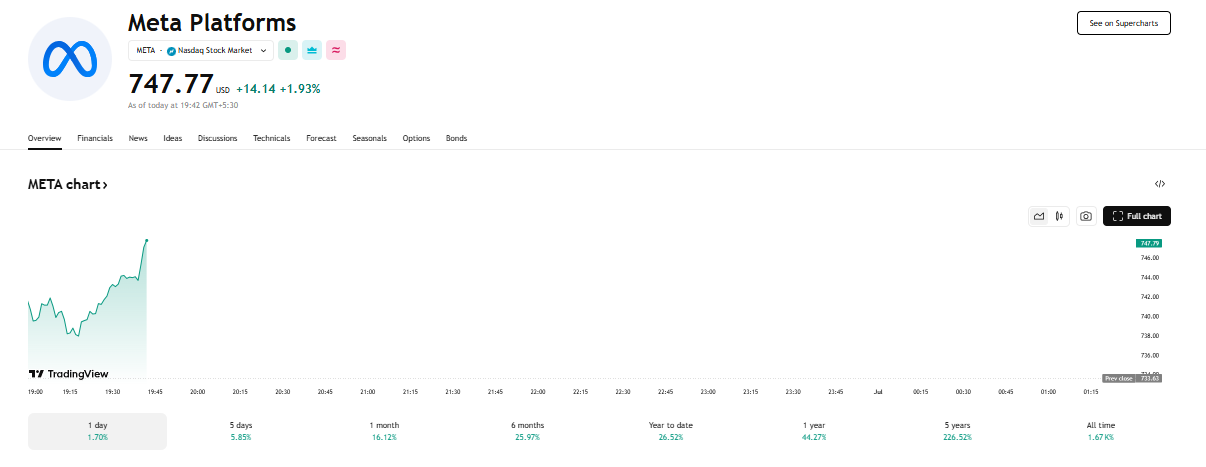This screenshot has height=467, width=1206.
Task: Select the 5 days range
Action: point(241,431)
